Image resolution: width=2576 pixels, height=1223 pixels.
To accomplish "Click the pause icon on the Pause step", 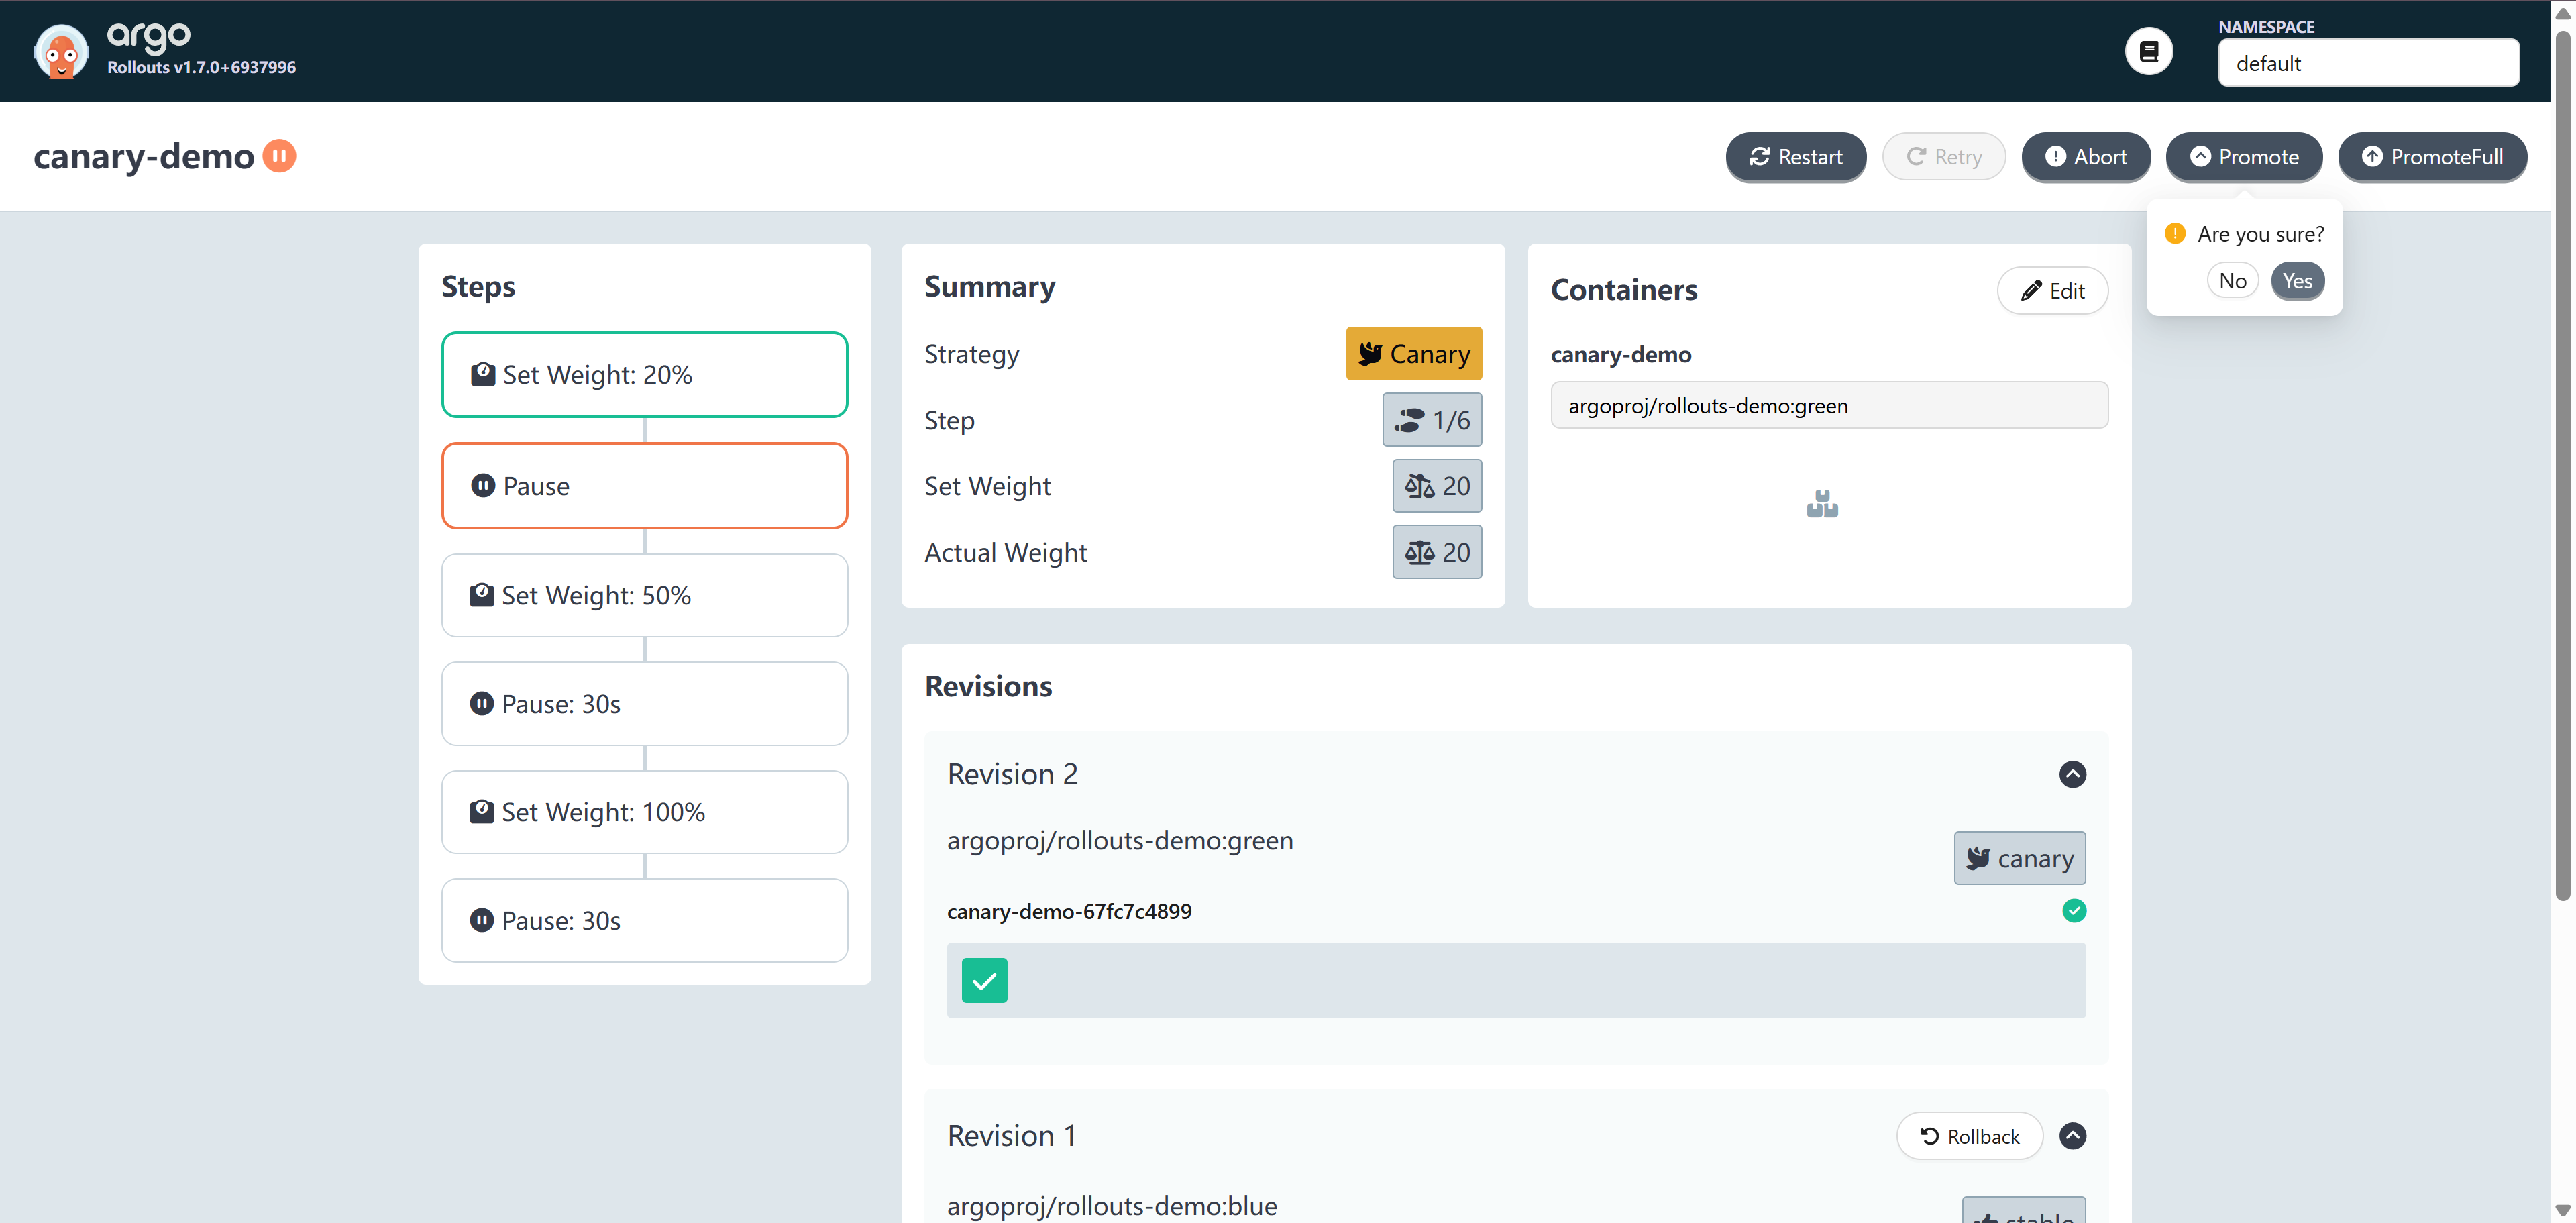I will [483, 486].
